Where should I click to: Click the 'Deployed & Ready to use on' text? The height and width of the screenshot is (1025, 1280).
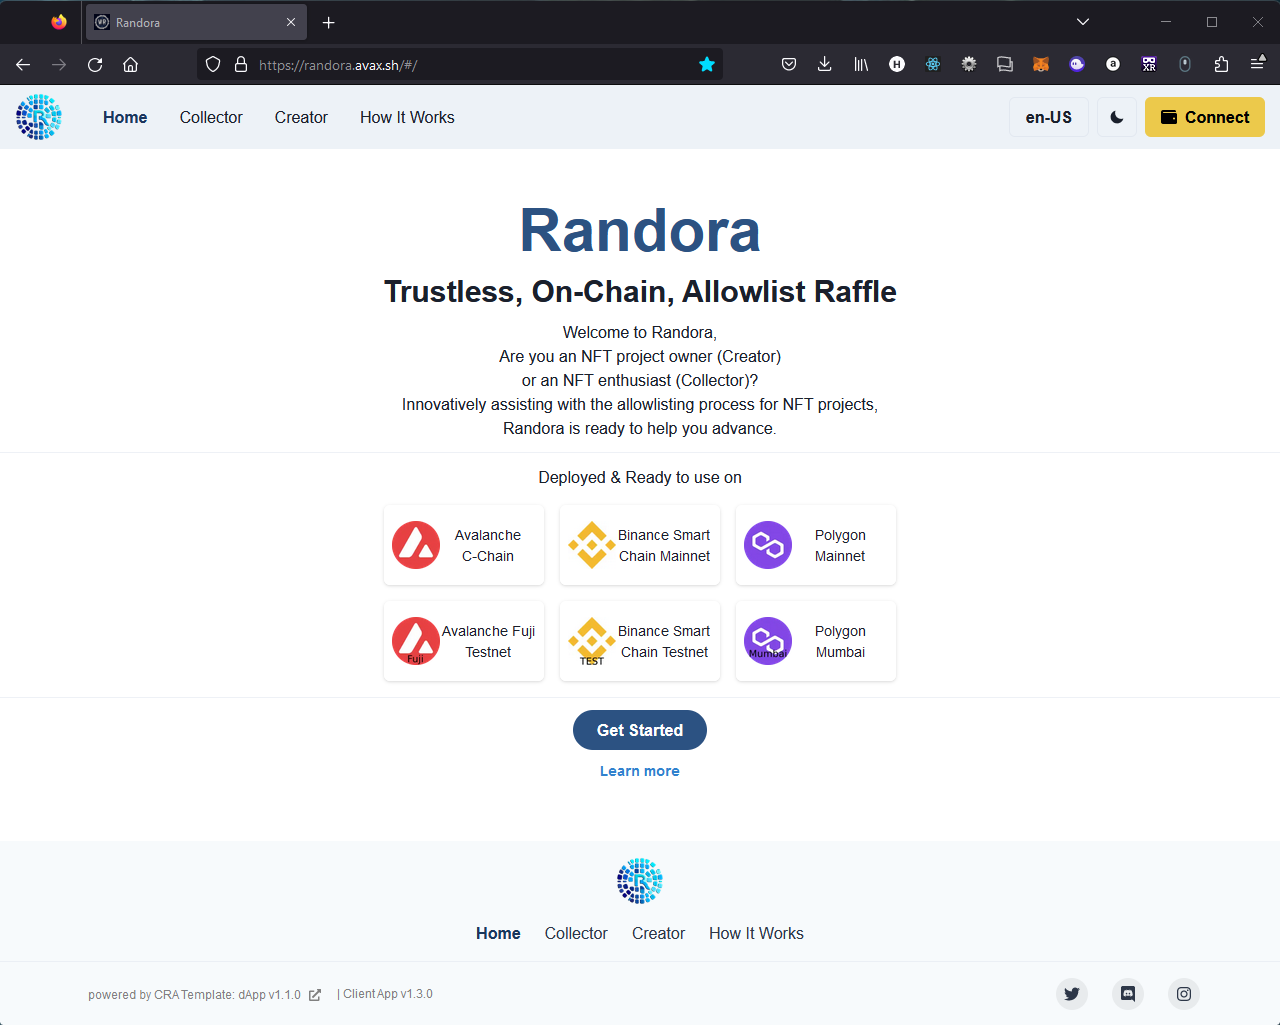(x=640, y=477)
